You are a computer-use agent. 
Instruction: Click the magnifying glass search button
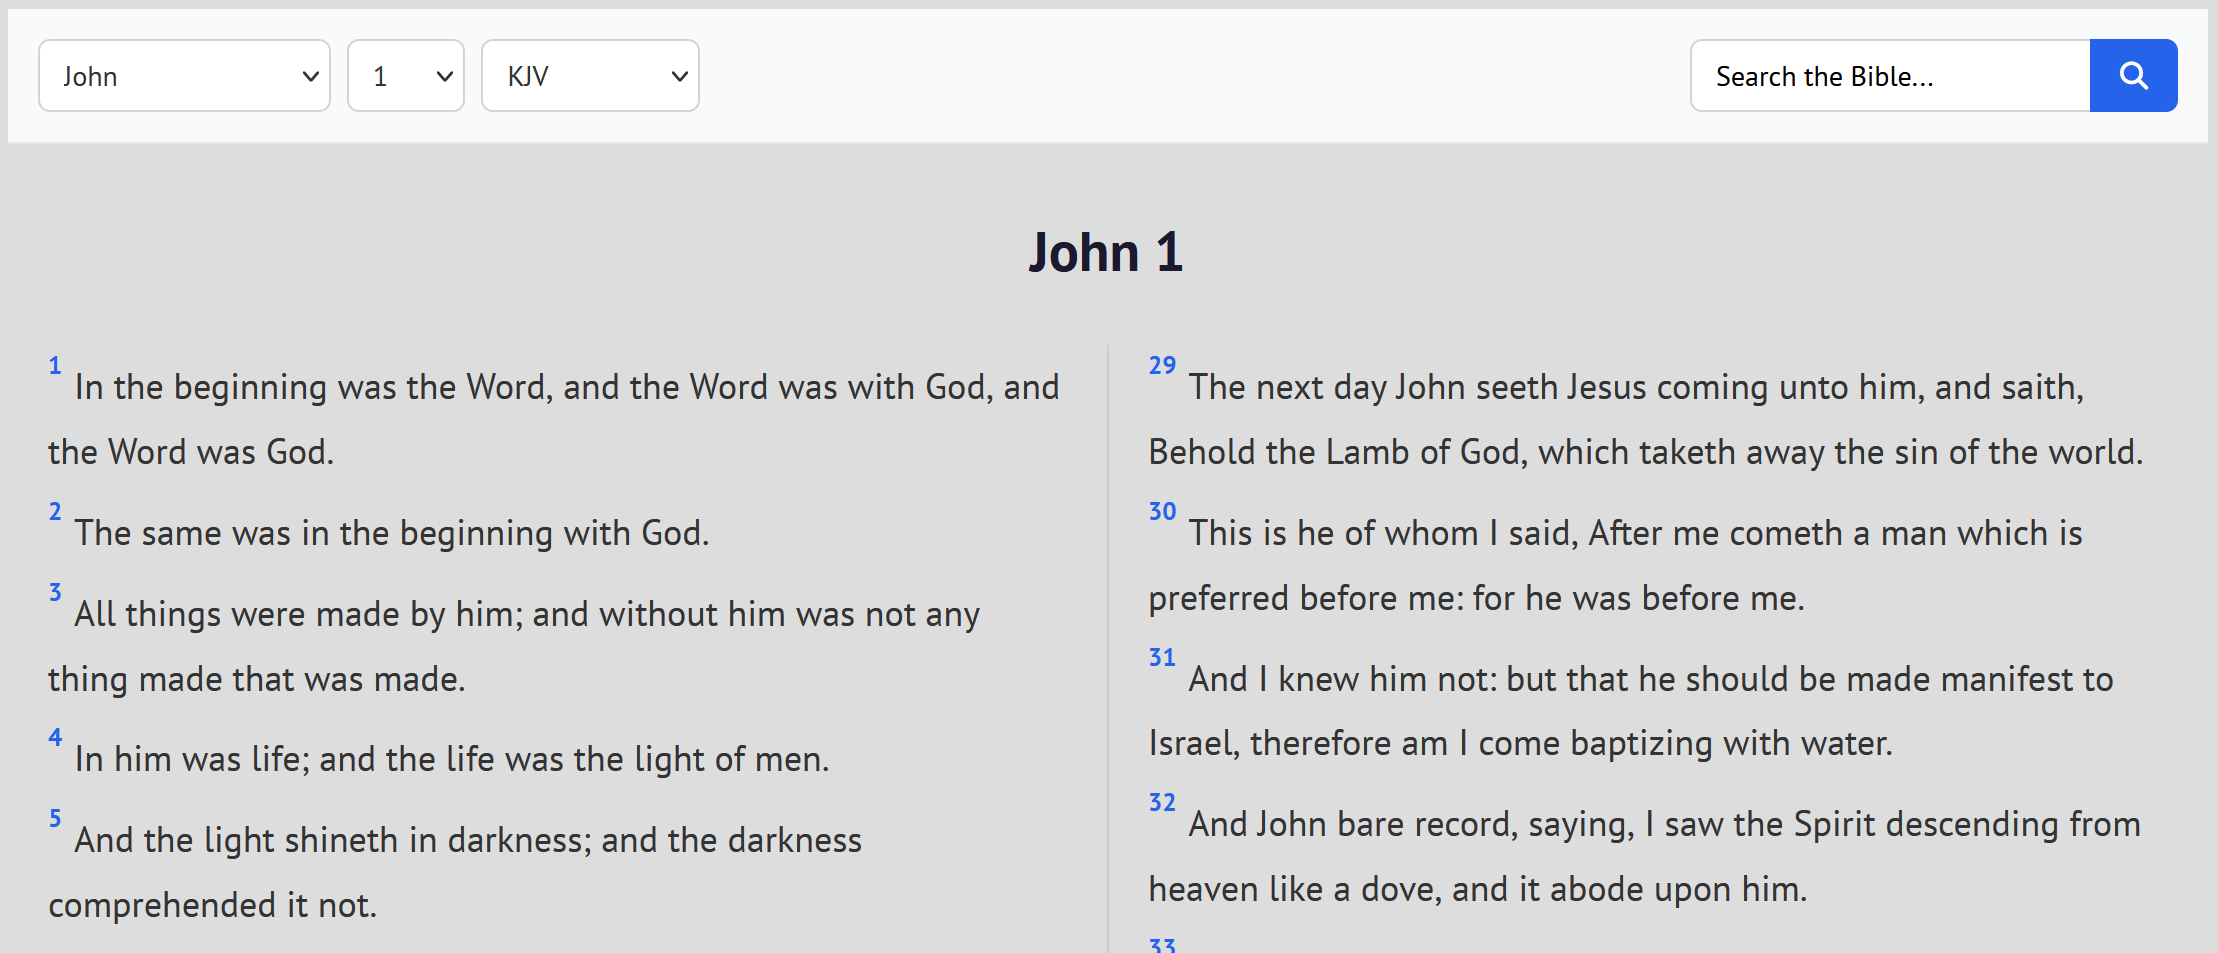coord(2132,76)
